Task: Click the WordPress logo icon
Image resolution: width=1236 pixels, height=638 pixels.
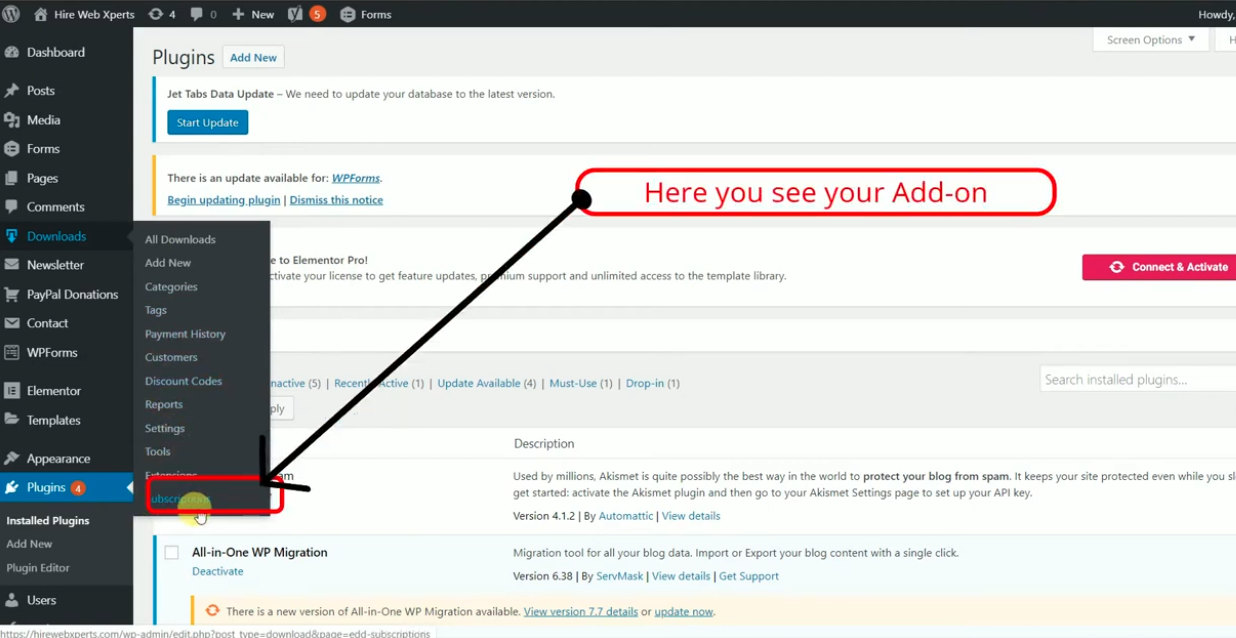Action: click(x=11, y=14)
